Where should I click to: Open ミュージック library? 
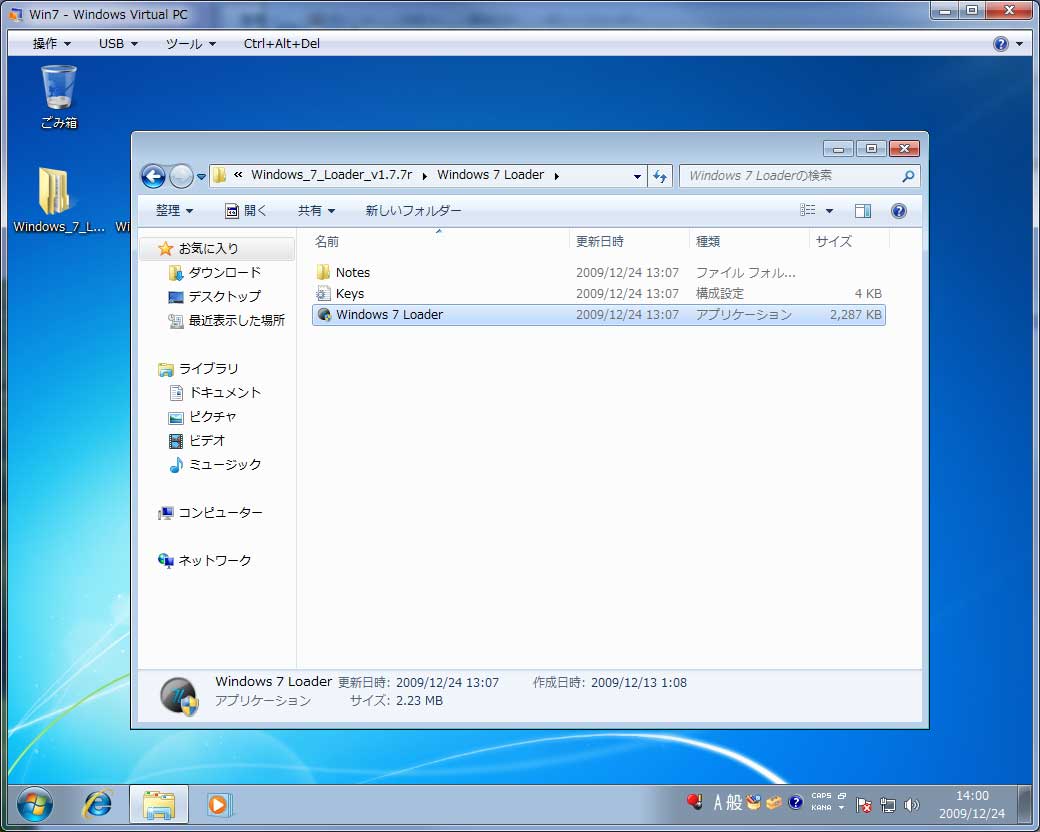click(215, 464)
